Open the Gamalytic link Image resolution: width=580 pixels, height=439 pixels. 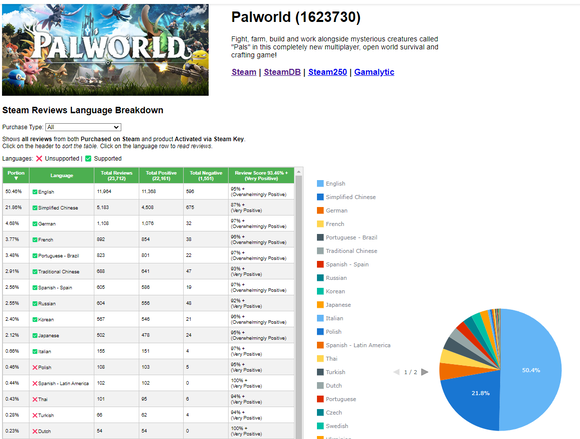click(374, 72)
